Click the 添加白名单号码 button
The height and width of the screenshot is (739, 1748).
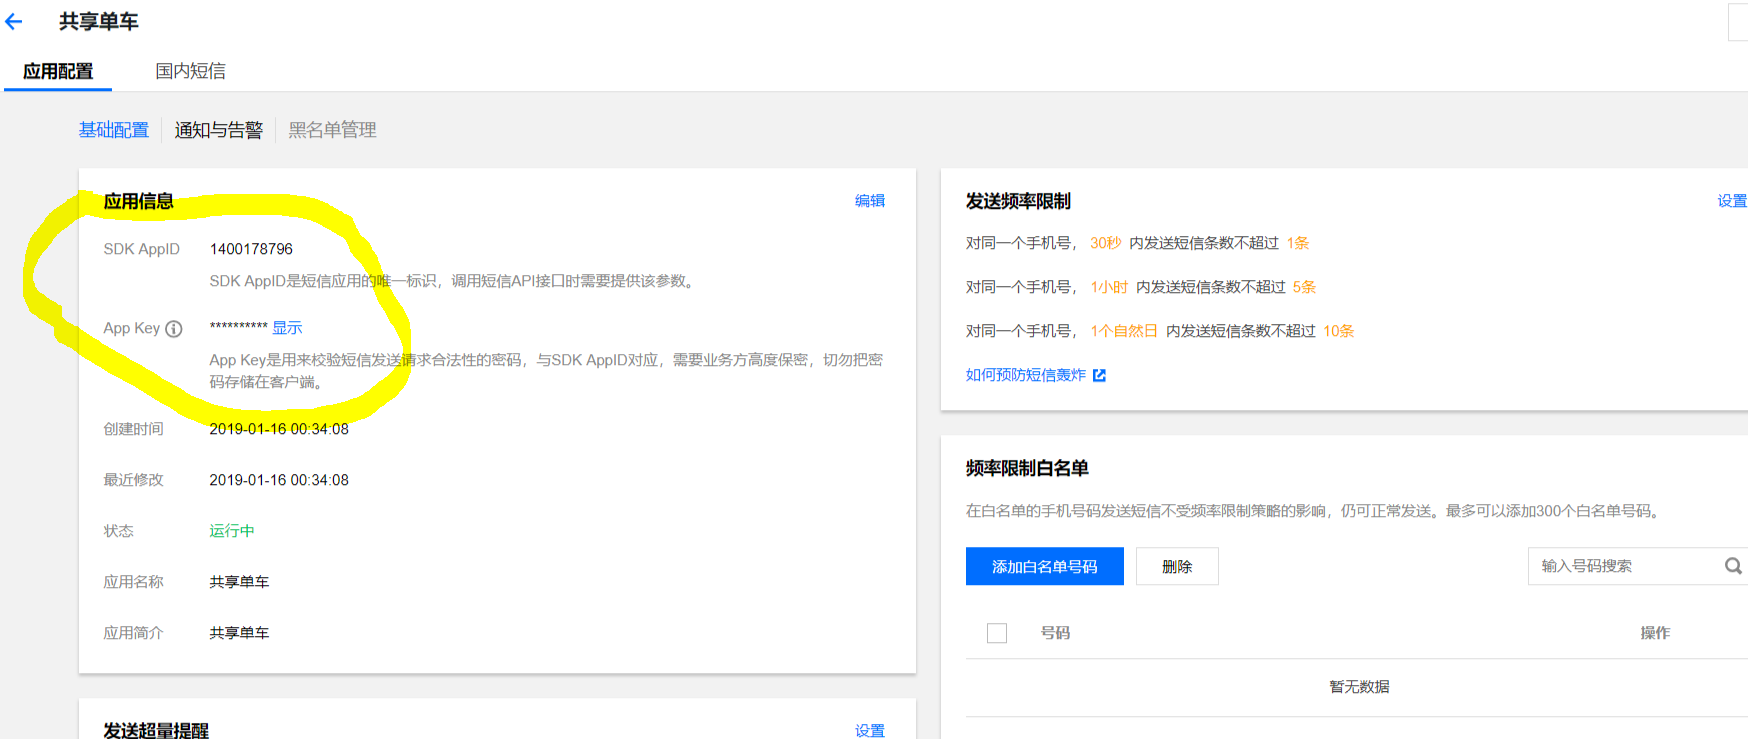pos(1045,566)
